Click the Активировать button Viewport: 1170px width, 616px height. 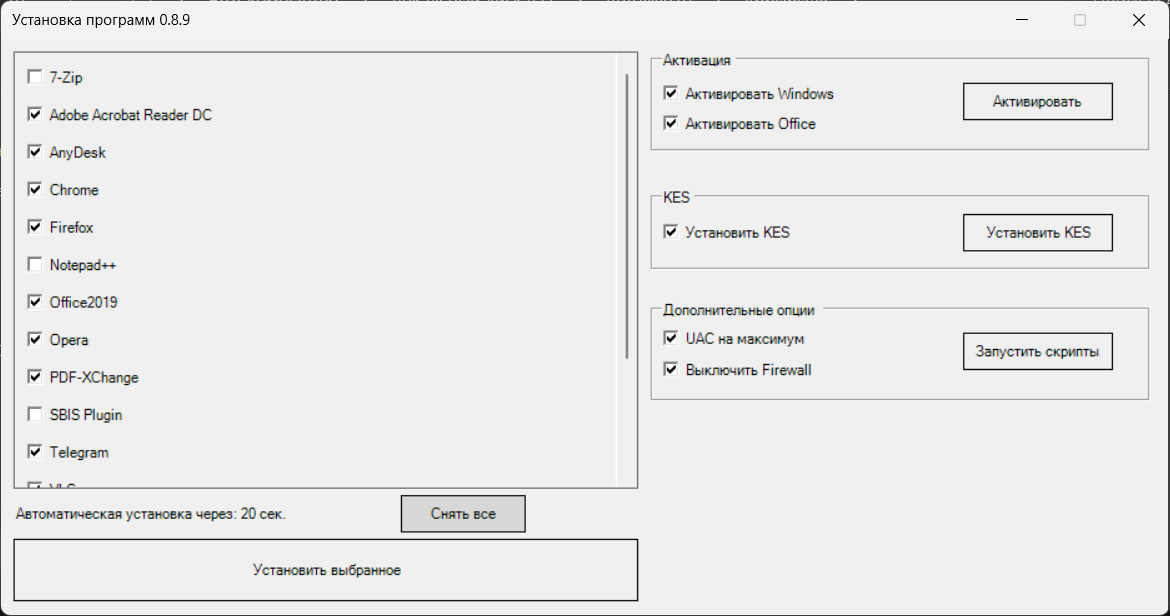(x=1037, y=101)
